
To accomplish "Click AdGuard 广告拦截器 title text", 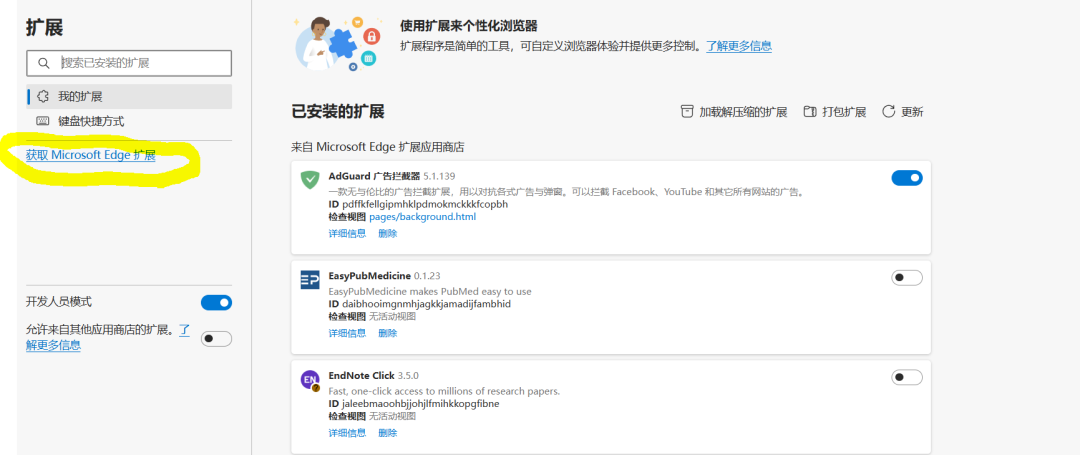I will [374, 176].
